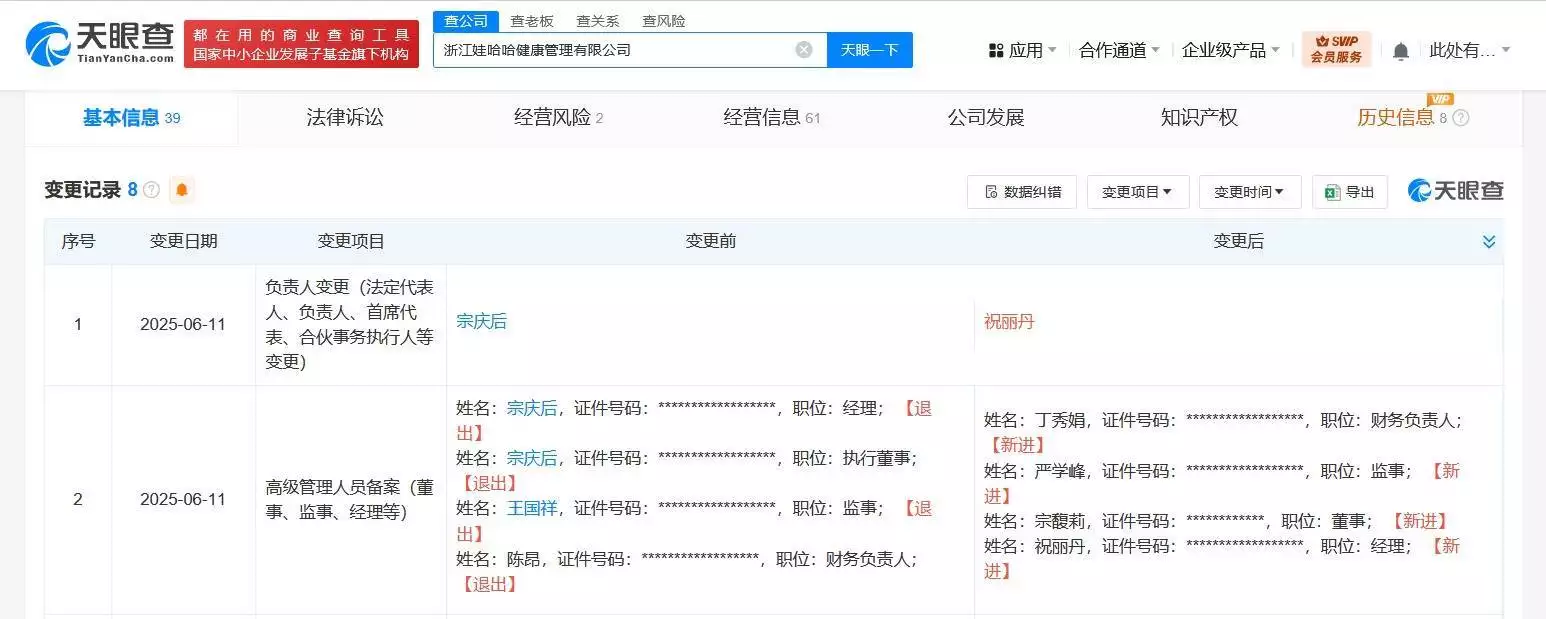The width and height of the screenshot is (1546, 619).
Task: Click the 变更前 column header
Action: pyautogui.click(x=711, y=242)
